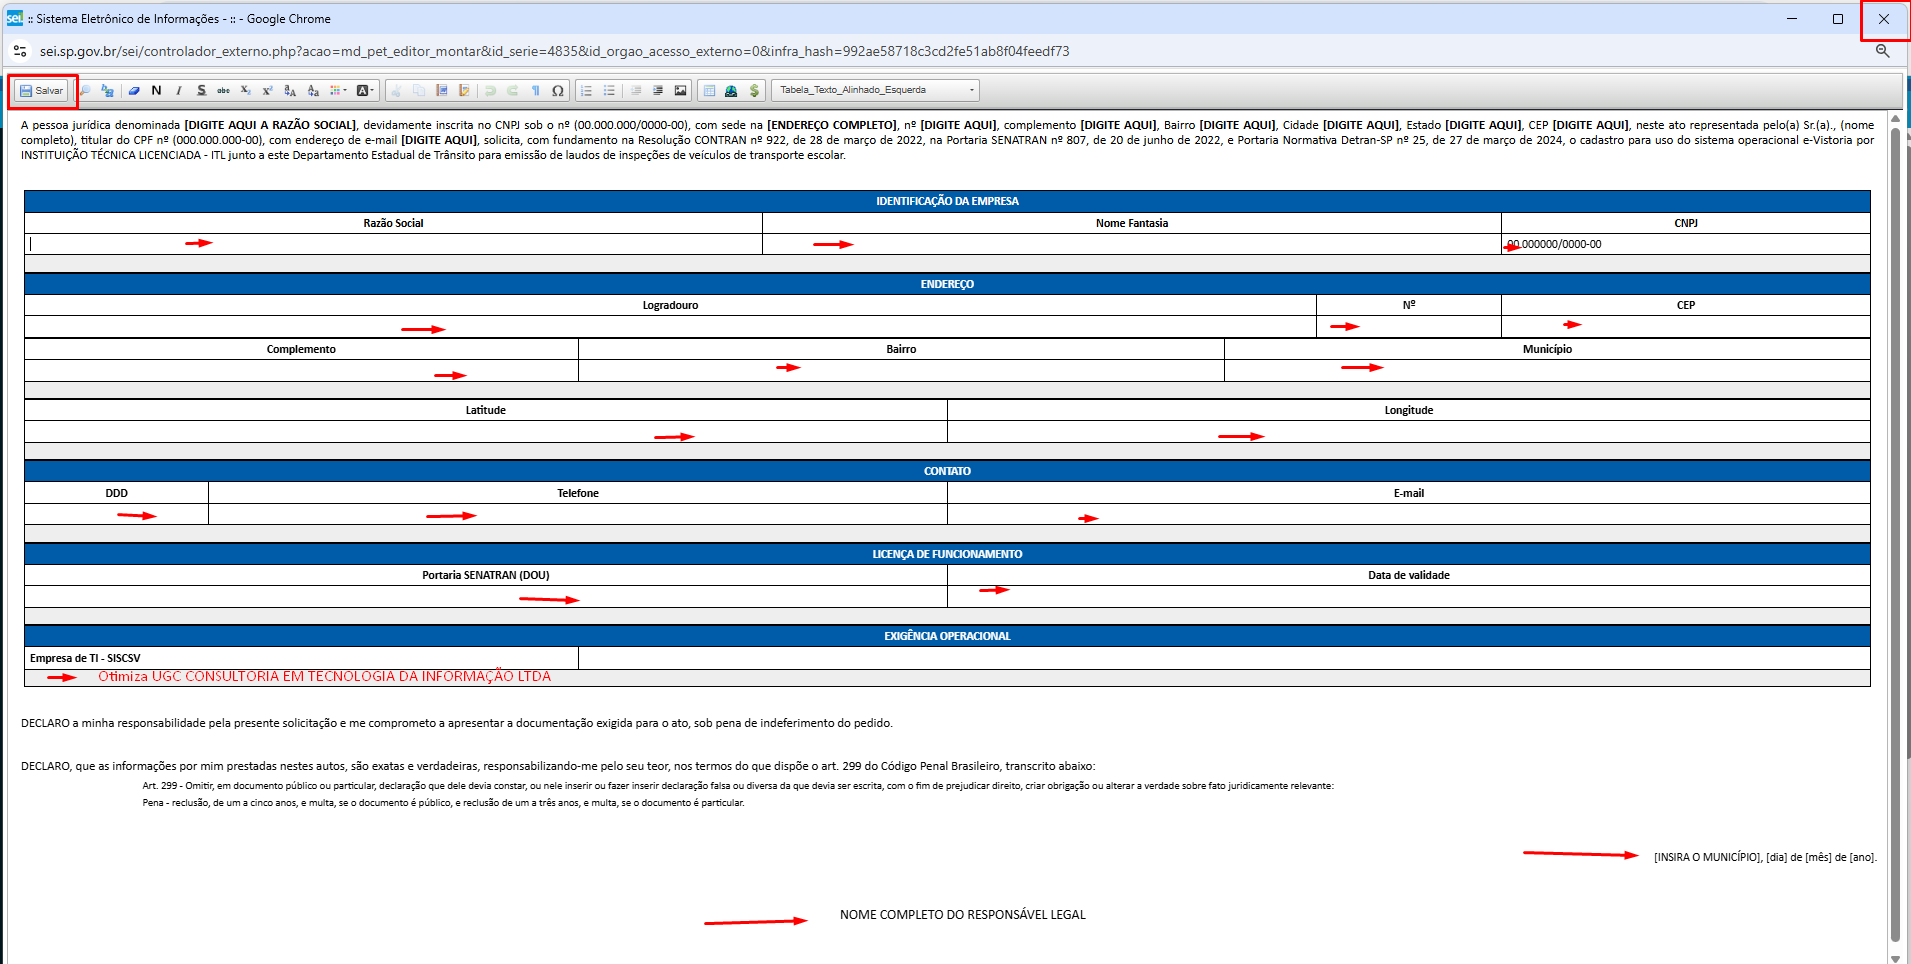Click the vertical scrollbar of the editor
Screen dimensions: 1911x964
(1895, 533)
